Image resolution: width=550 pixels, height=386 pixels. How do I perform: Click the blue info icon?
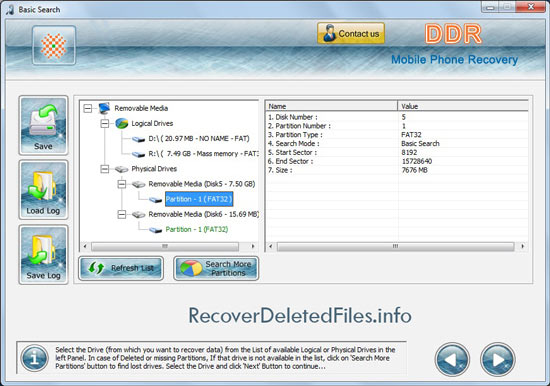(x=34, y=358)
